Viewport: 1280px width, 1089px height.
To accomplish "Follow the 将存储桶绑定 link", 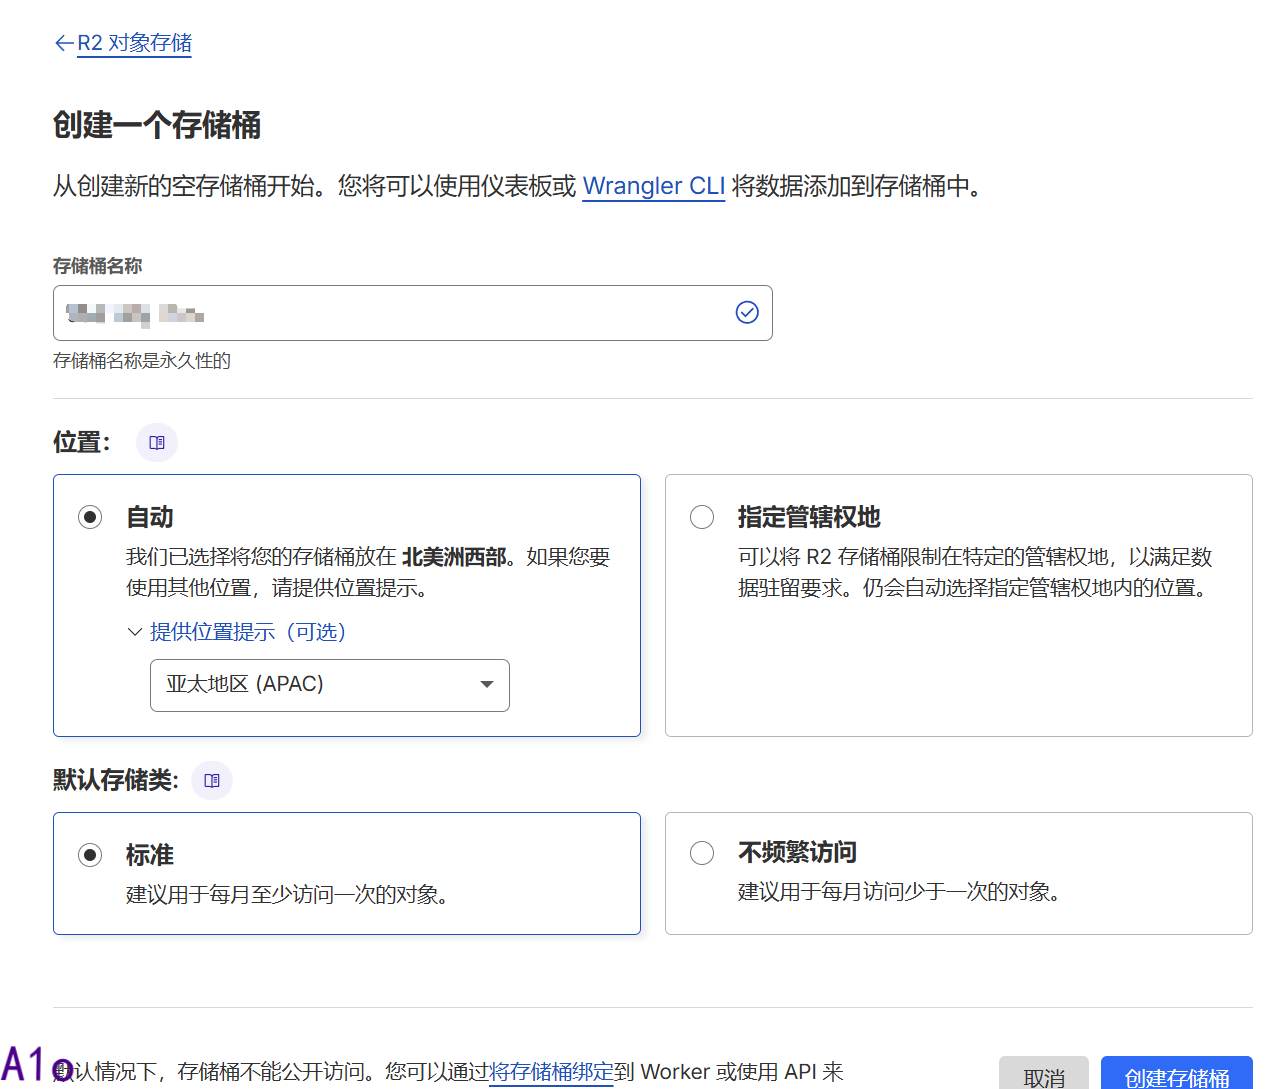I will 551,1072.
